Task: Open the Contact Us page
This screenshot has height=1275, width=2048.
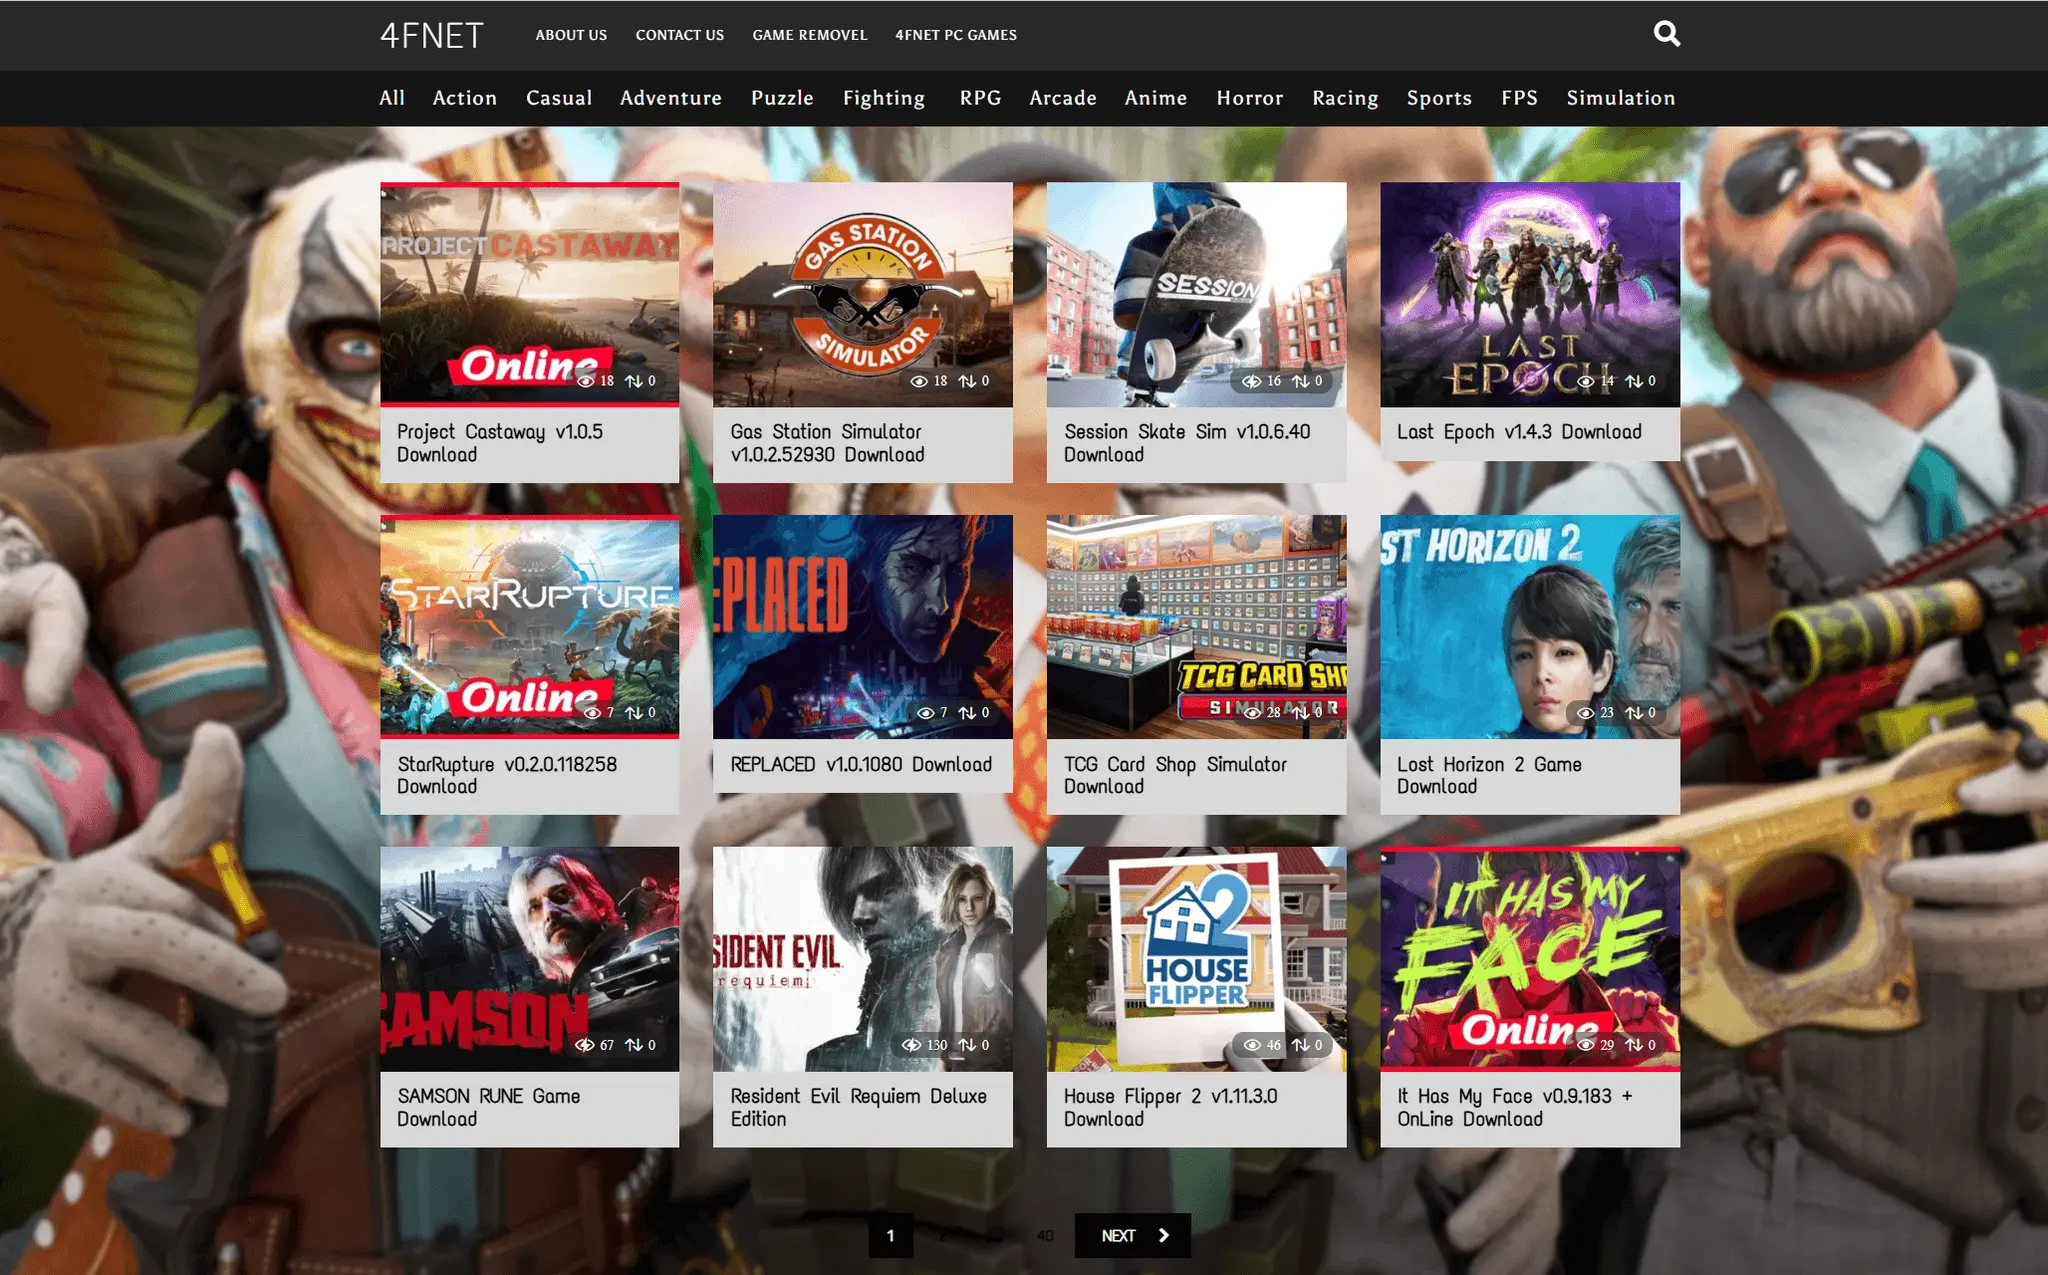Action: (x=680, y=35)
